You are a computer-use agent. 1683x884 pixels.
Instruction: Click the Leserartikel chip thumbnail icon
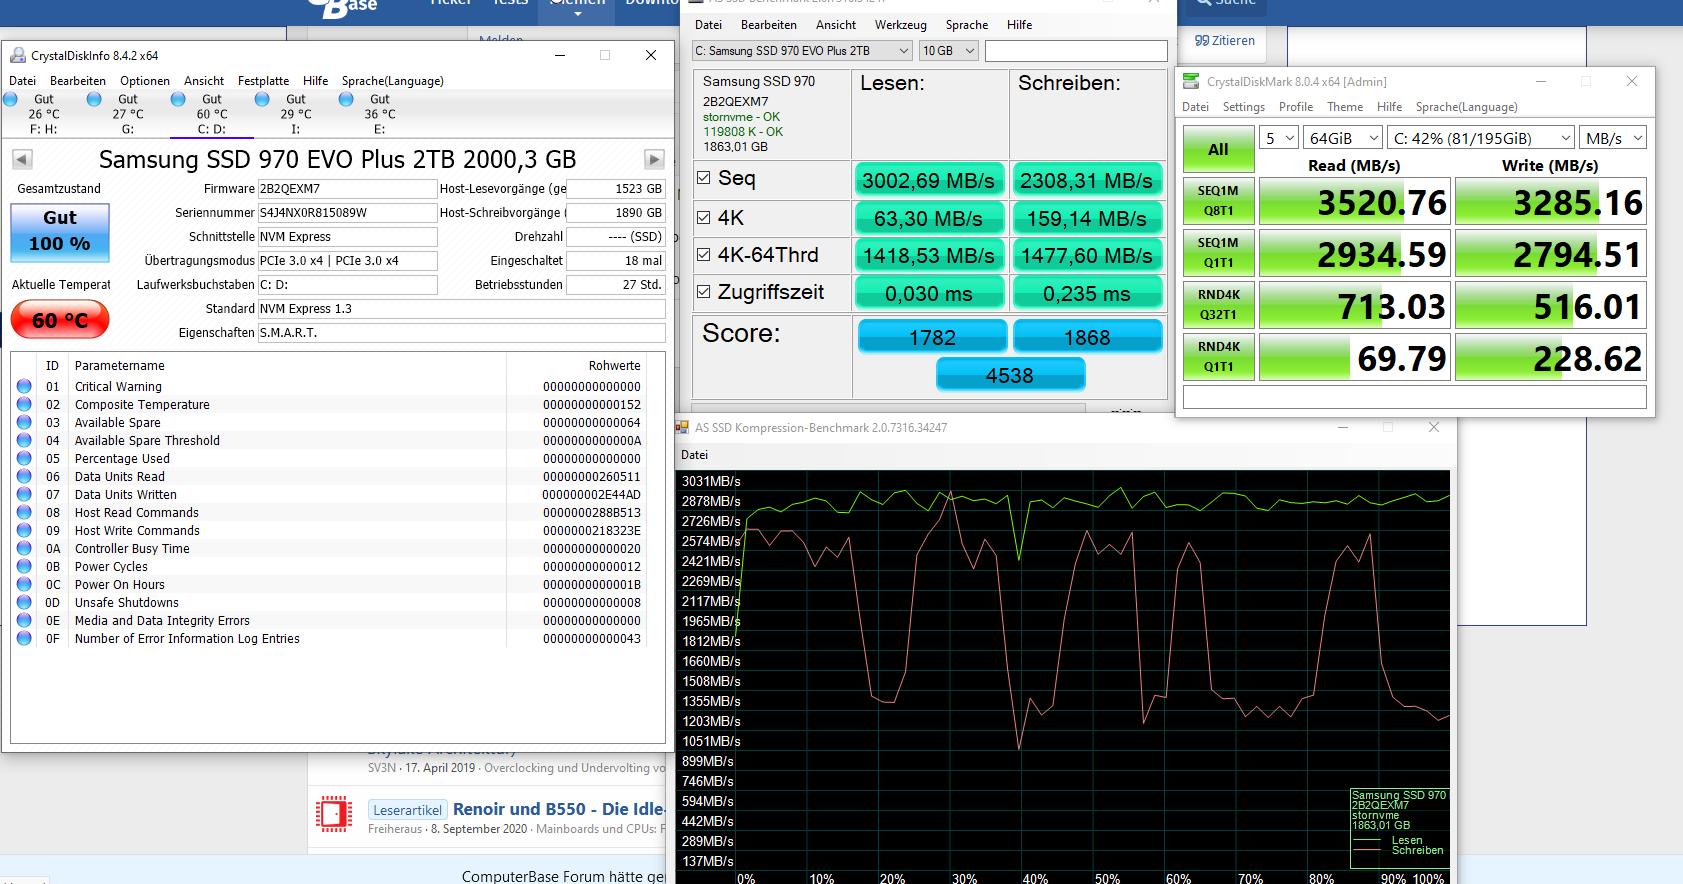point(334,814)
